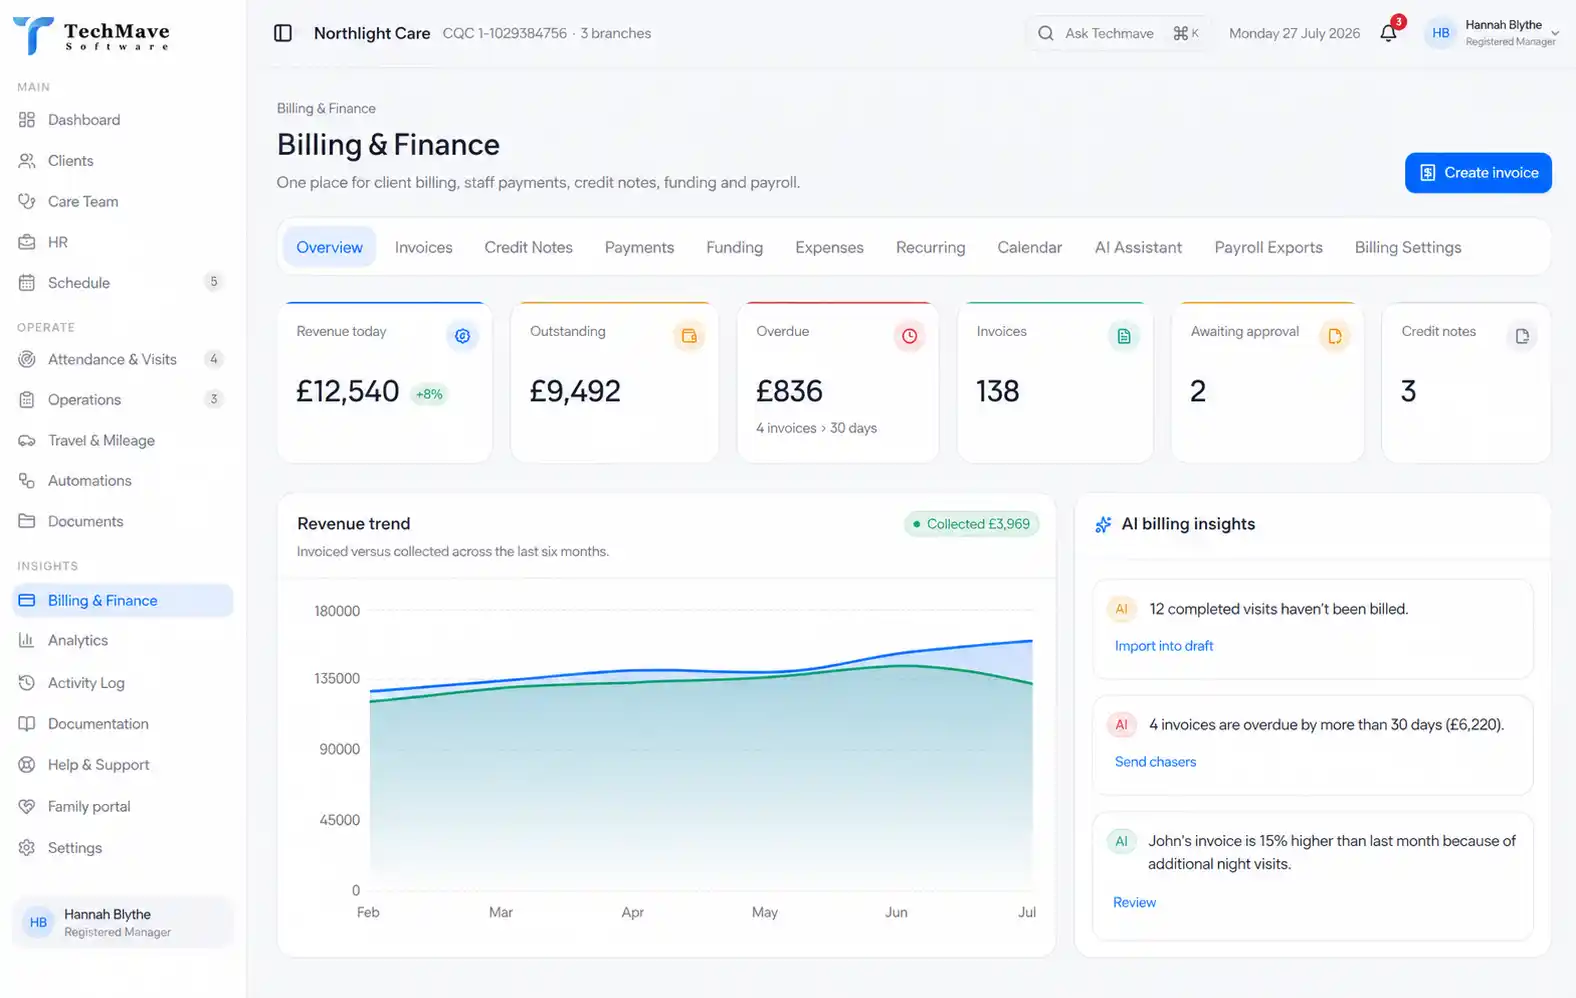Screen dimensions: 1576x998
Task: Expand the Hannah Blythe account dropdown chevron
Action: pos(1555,34)
